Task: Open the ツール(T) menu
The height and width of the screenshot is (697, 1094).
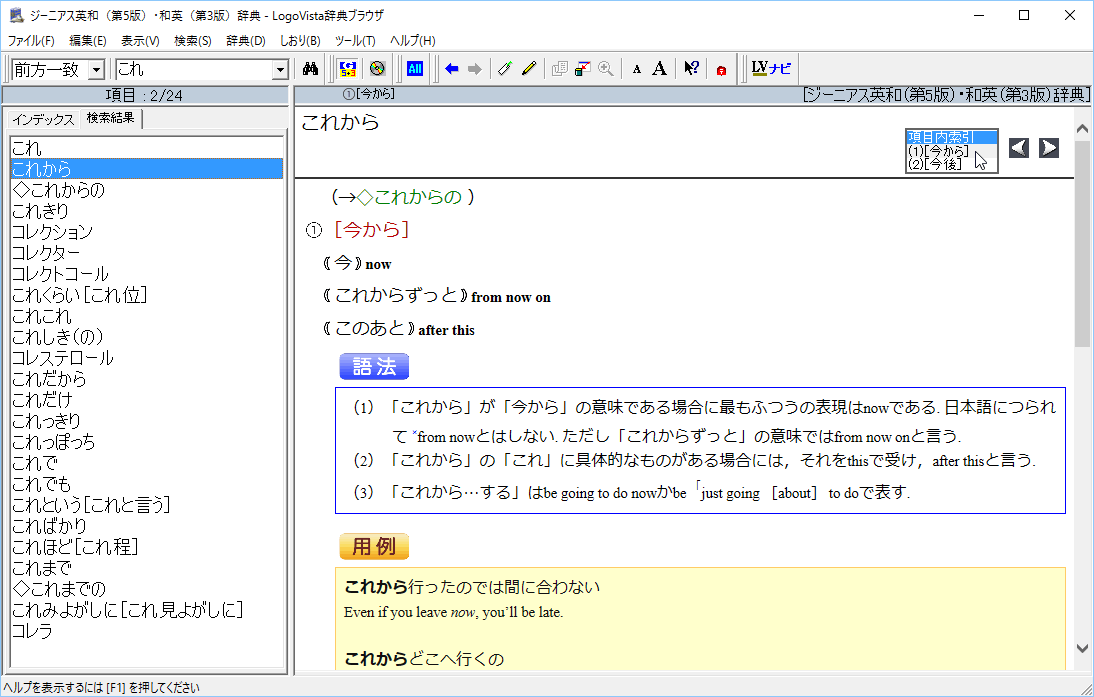Action: [x=354, y=41]
